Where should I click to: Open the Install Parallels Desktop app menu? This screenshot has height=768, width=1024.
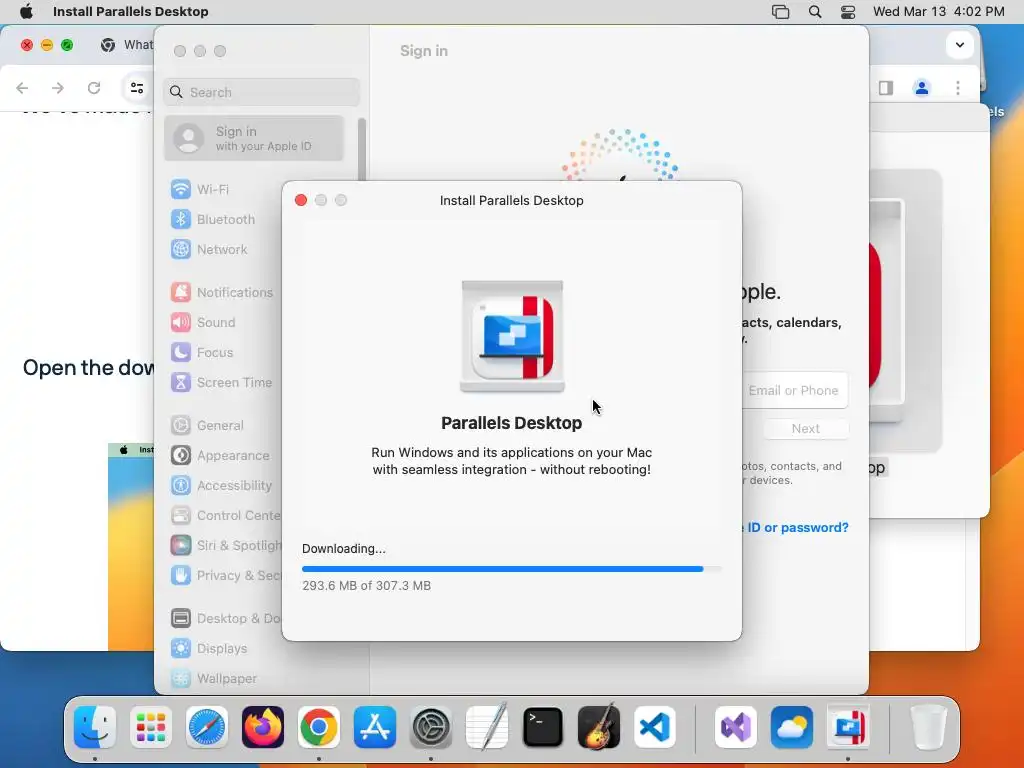tap(131, 11)
